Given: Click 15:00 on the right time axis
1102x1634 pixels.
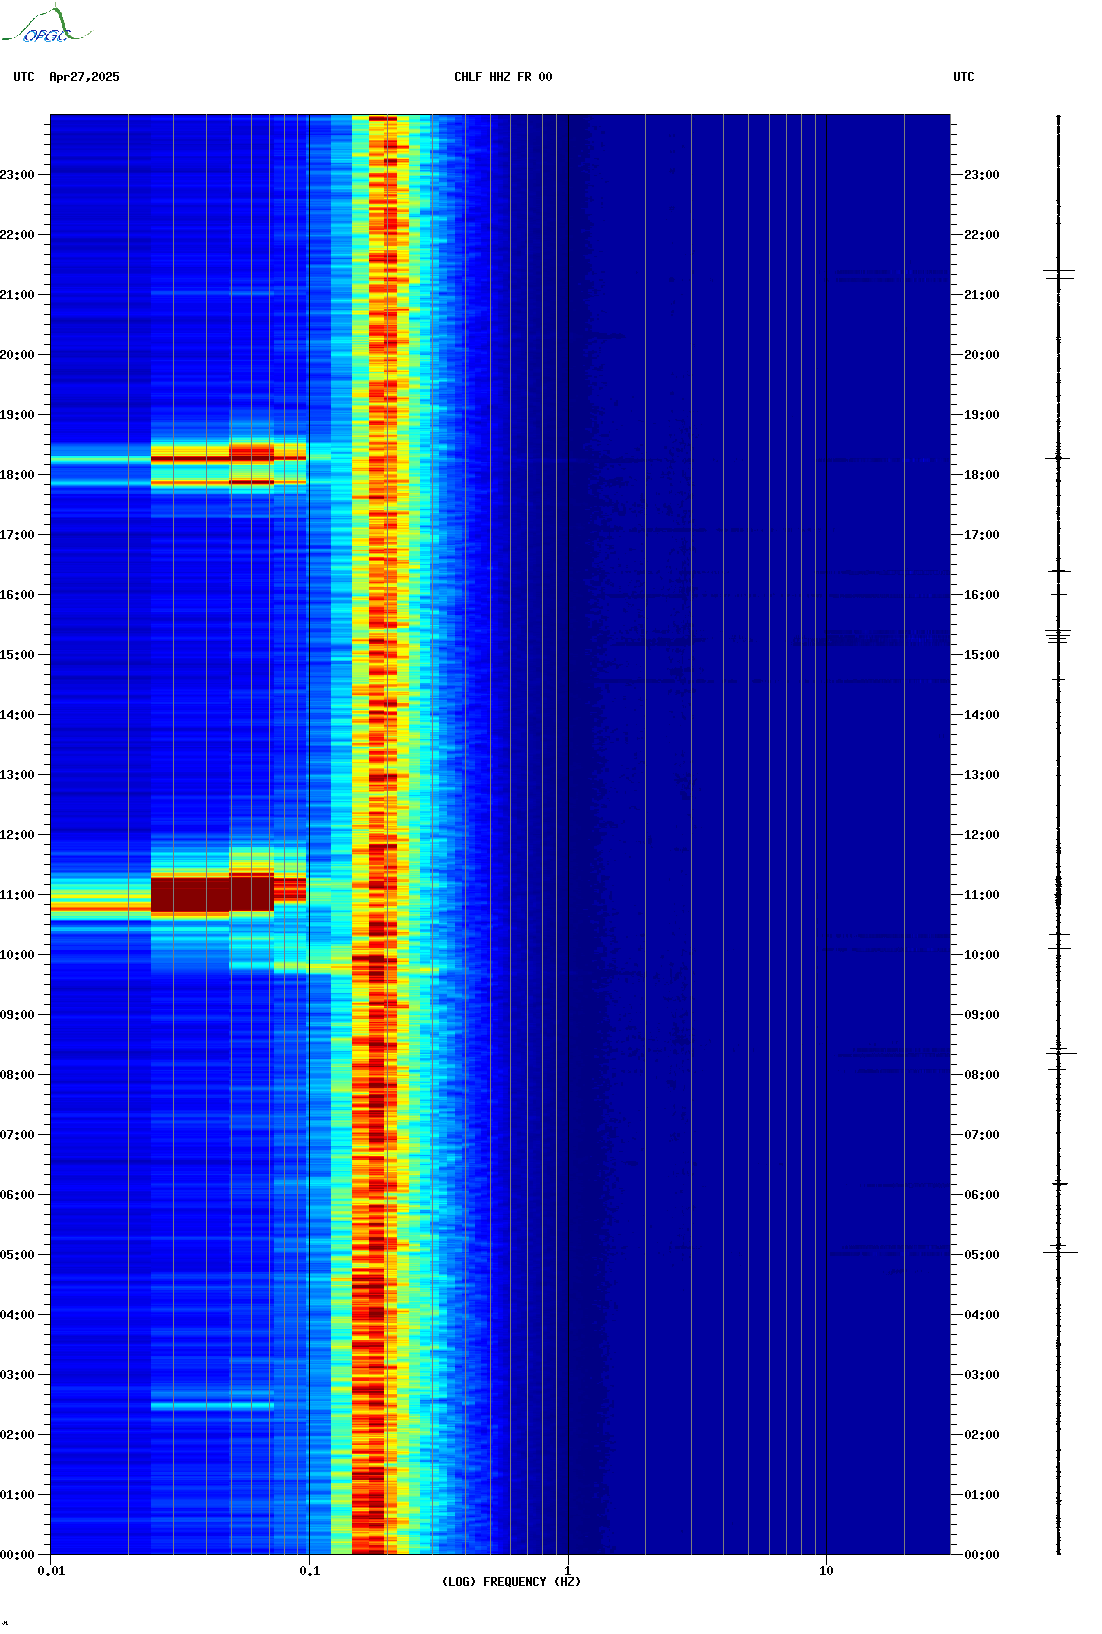Looking at the screenshot, I should click(982, 655).
